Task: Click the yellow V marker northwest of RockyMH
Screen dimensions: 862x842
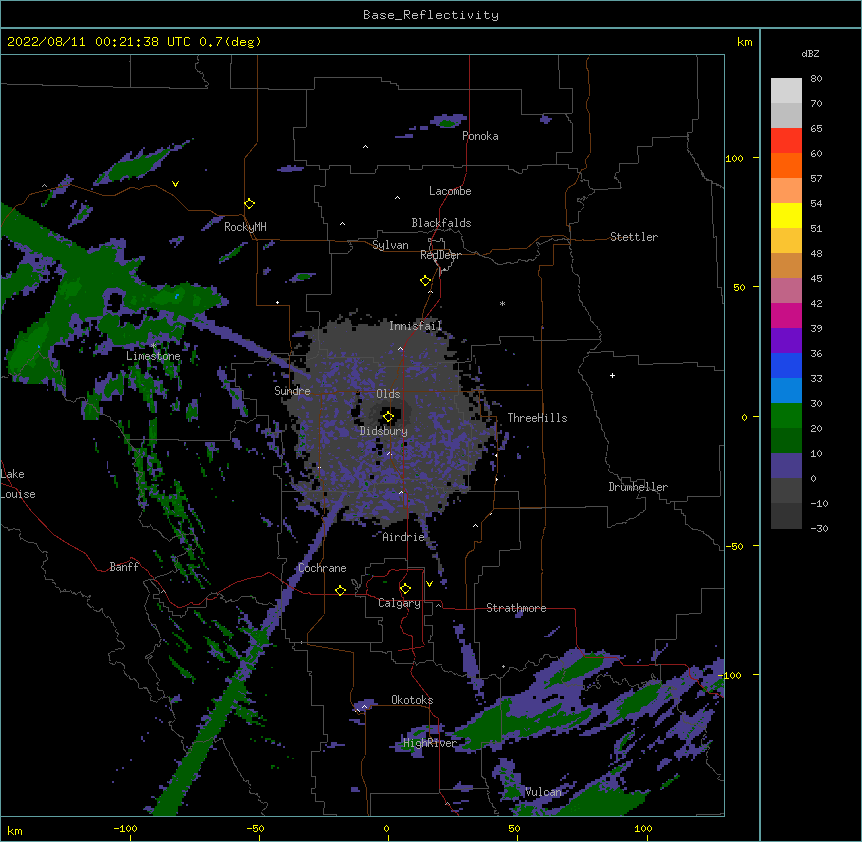Action: click(x=175, y=184)
